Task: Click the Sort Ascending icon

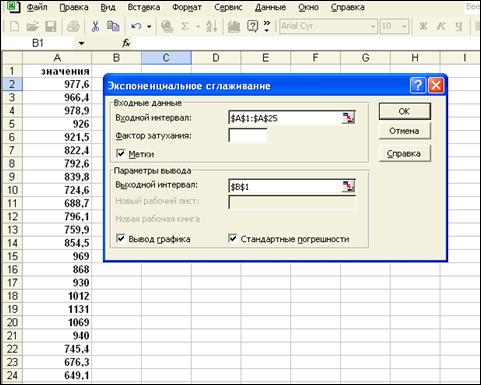Action: pos(212,26)
